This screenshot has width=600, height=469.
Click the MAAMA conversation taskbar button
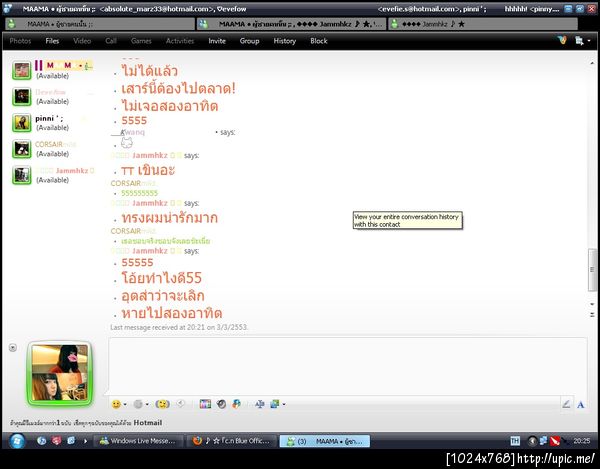pos(324,441)
